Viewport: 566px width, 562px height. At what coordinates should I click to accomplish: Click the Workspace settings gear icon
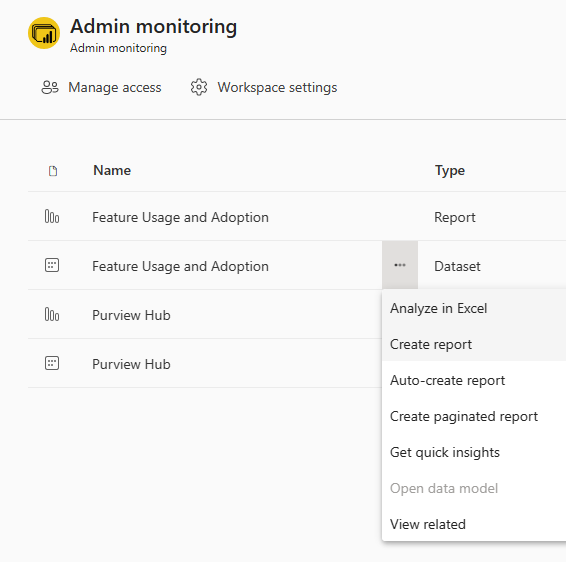coord(199,87)
